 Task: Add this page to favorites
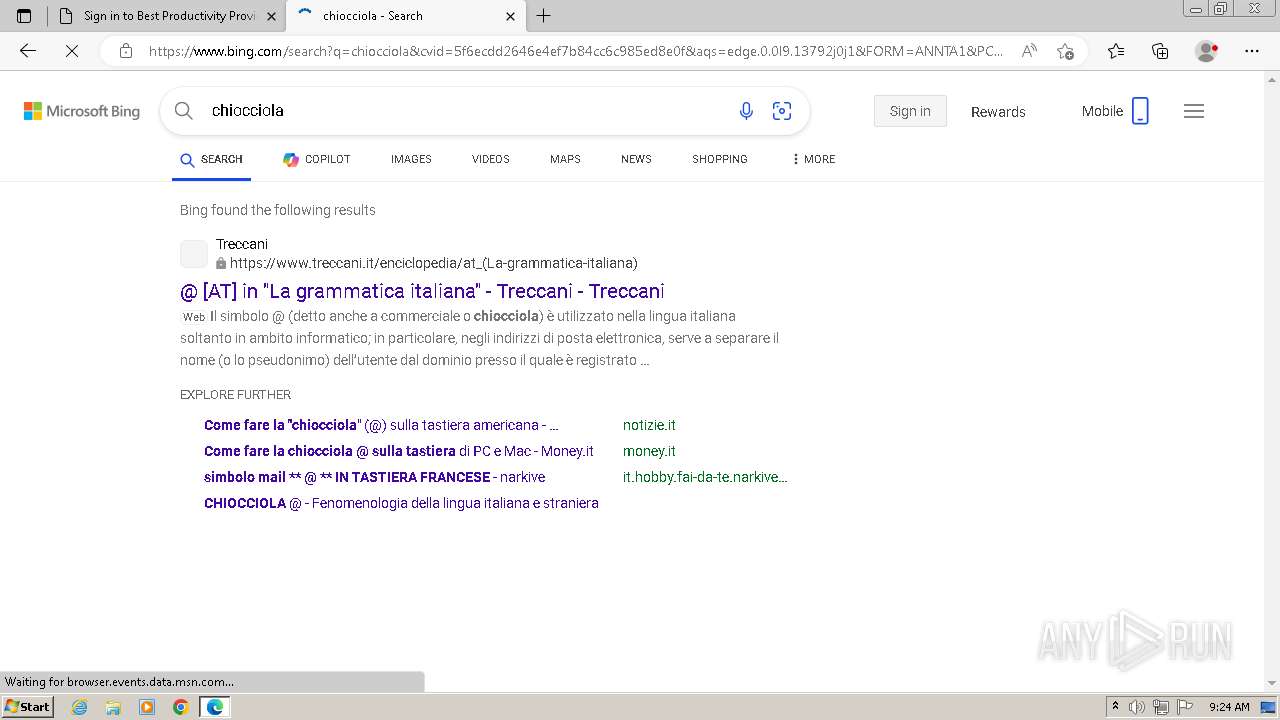tap(1065, 51)
